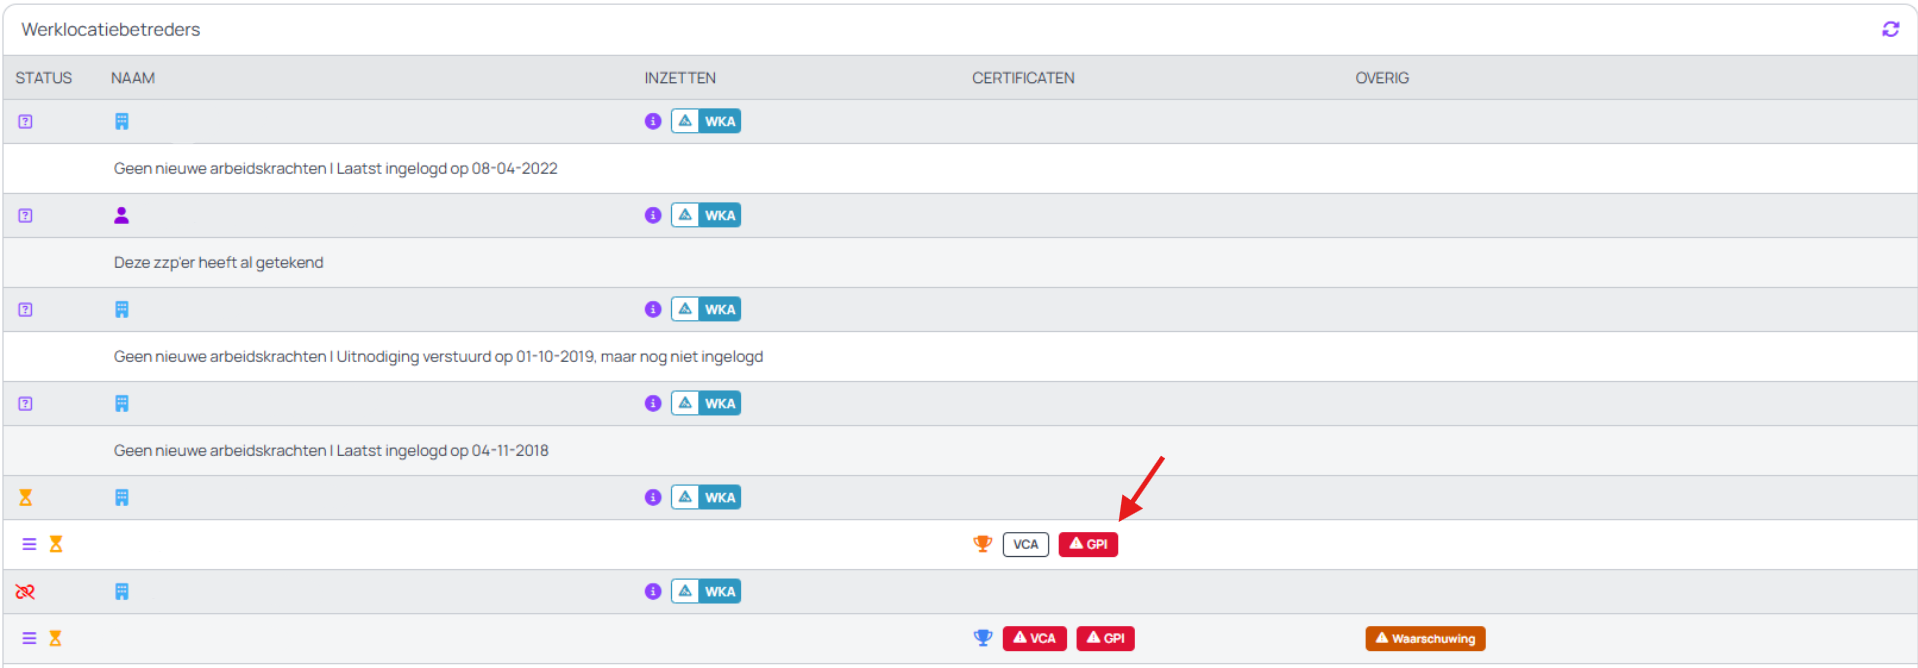
Task: Click the INZETTEN column header
Action: pyautogui.click(x=680, y=78)
